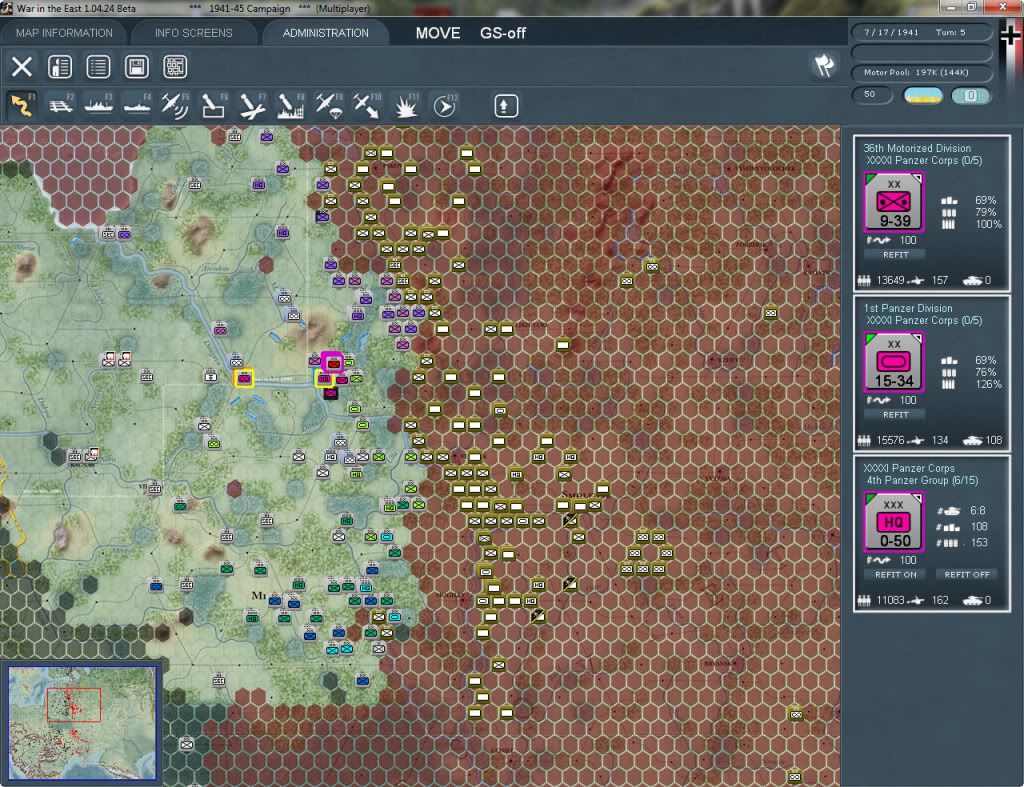
Task: Select 1st Panzer Division unit counter
Action: click(x=893, y=362)
